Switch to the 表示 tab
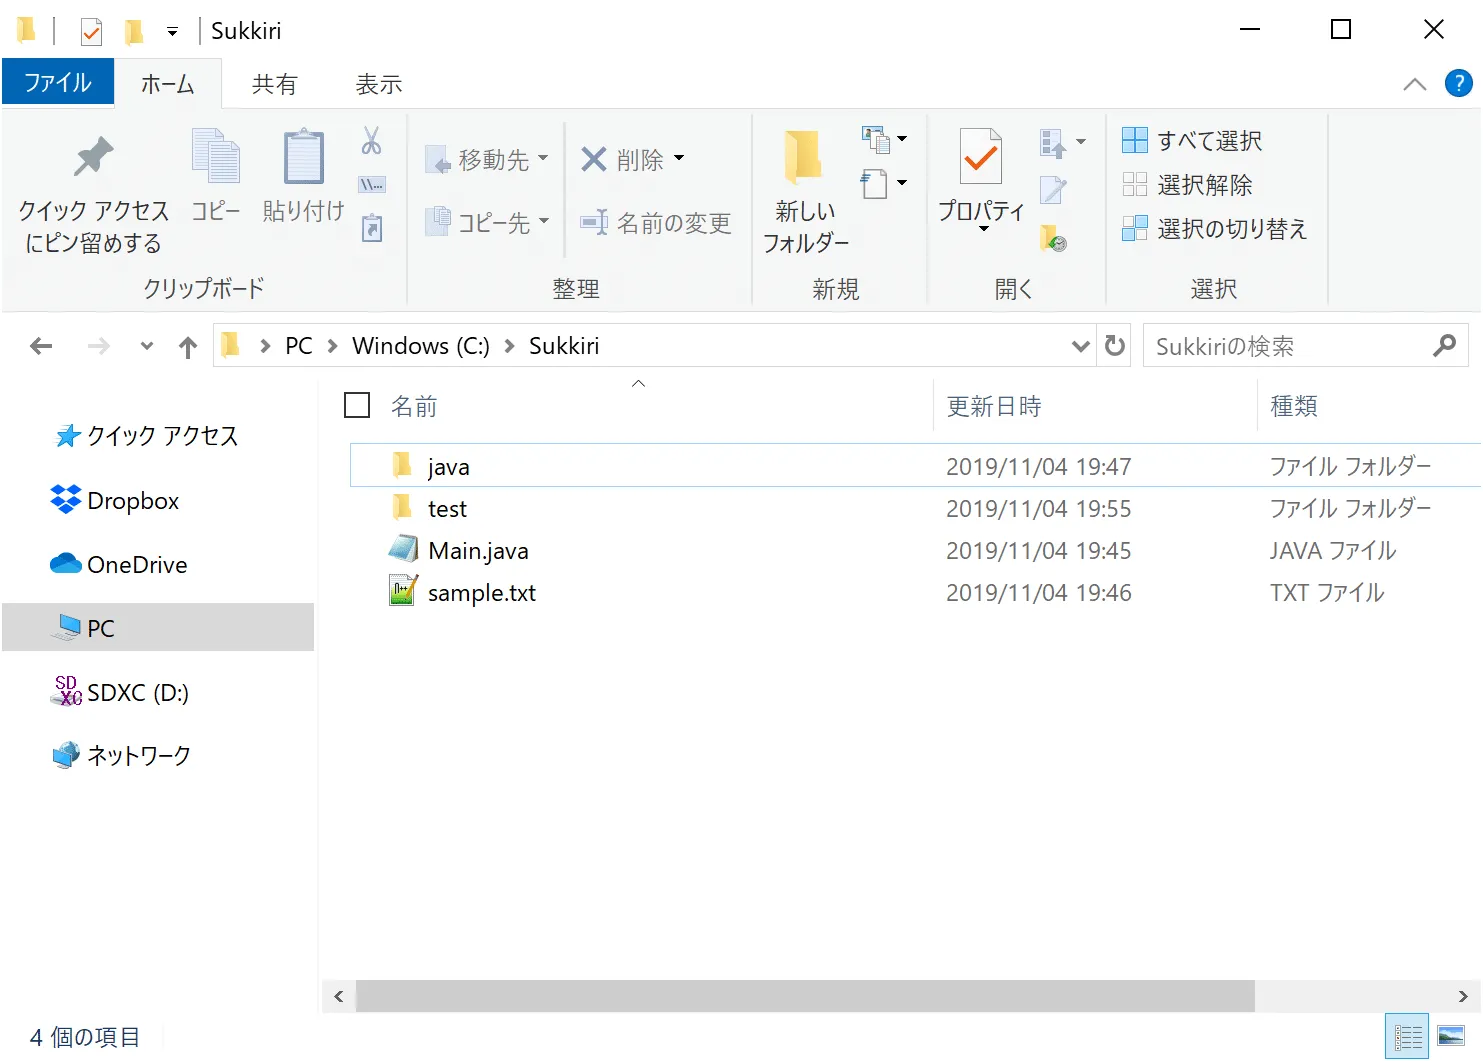Viewport: 1483px width, 1061px height. 379,84
